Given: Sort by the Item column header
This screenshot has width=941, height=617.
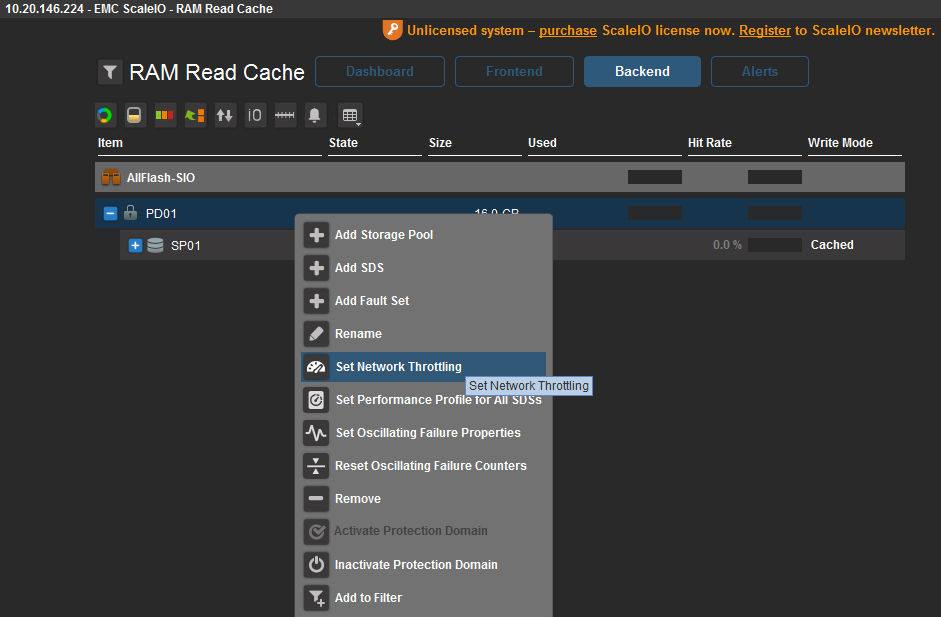Looking at the screenshot, I should click(x=110, y=143).
